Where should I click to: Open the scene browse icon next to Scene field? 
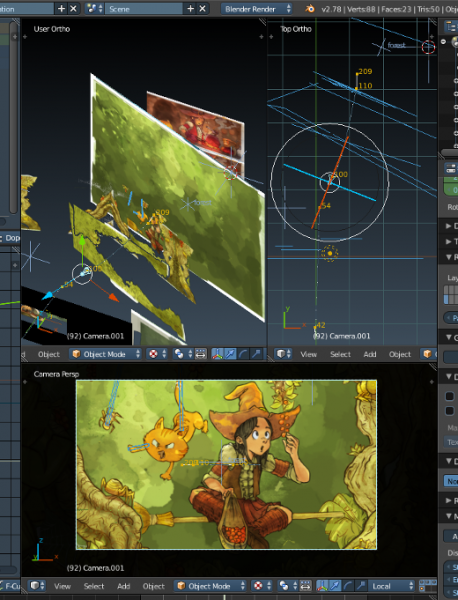click(x=94, y=8)
